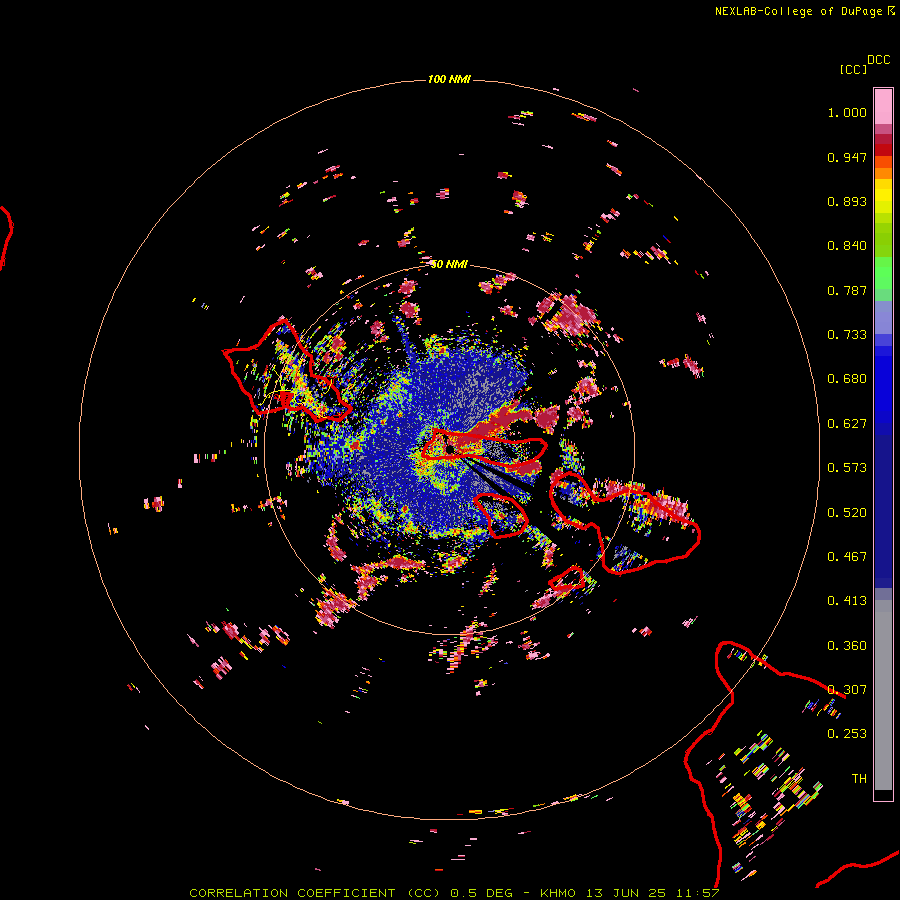Select the 0.573 legend value
The width and height of the screenshot is (900, 900).
click(x=847, y=468)
